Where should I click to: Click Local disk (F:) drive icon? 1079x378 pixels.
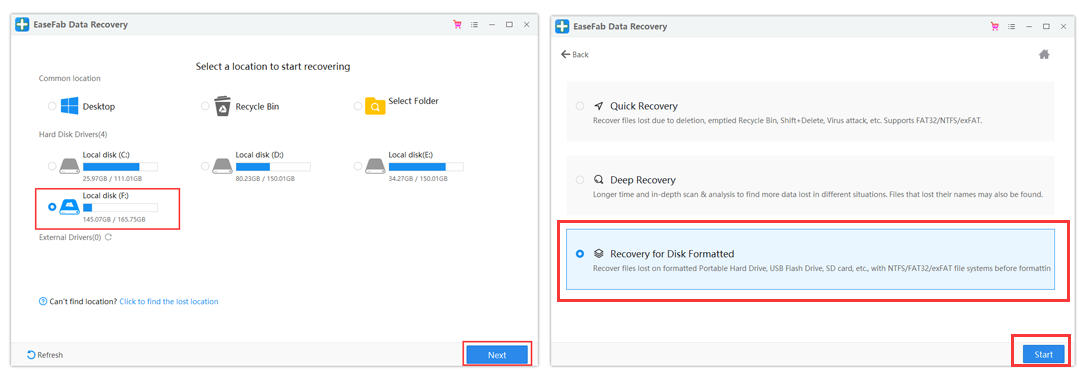coord(70,207)
